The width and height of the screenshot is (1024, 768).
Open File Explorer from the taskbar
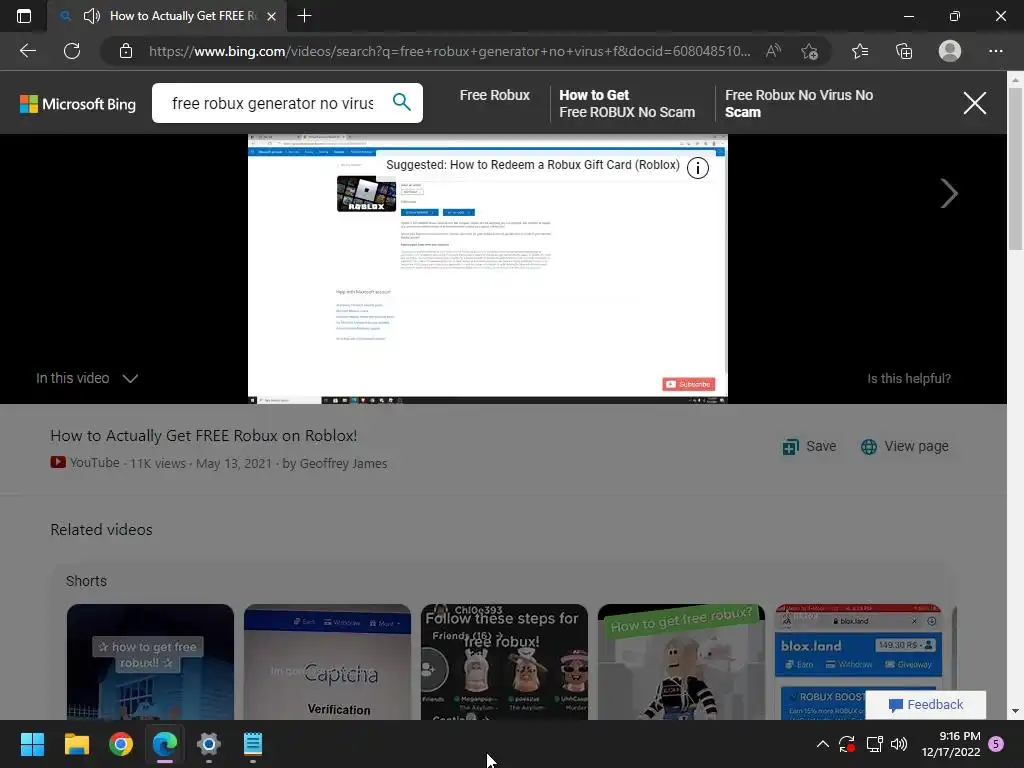point(76,744)
